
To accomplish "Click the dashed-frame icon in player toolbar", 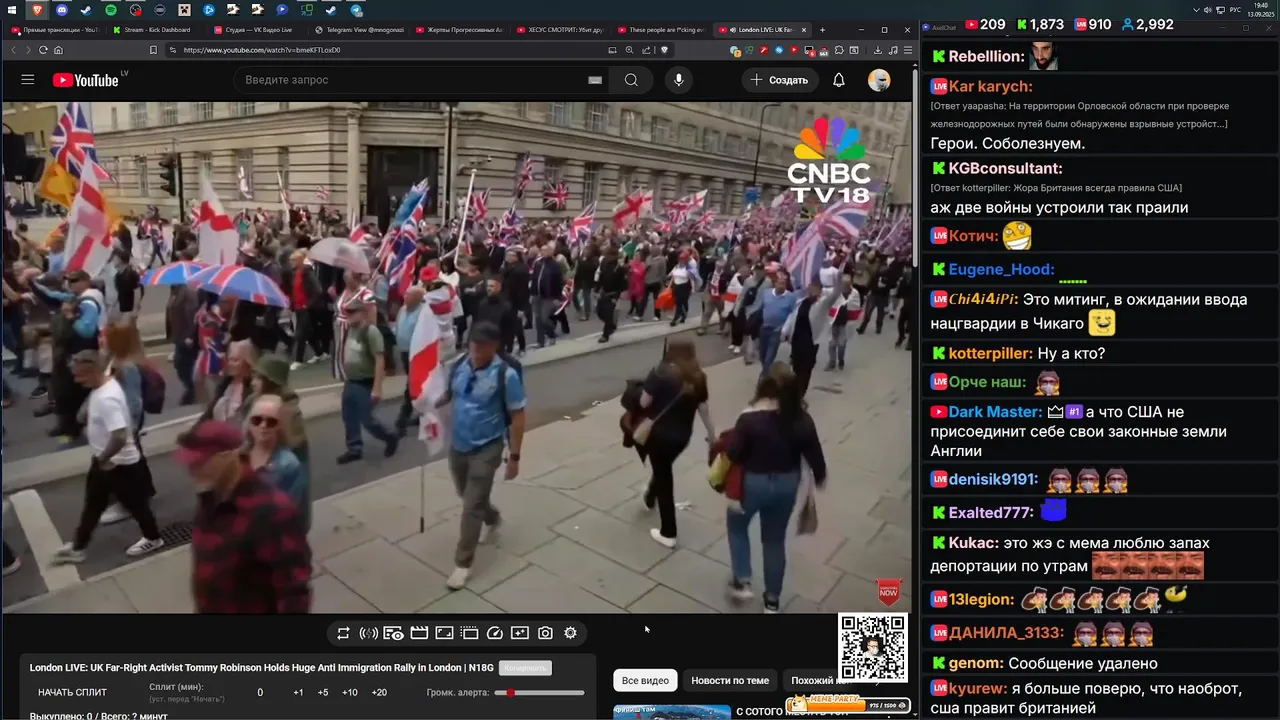I will tap(469, 633).
